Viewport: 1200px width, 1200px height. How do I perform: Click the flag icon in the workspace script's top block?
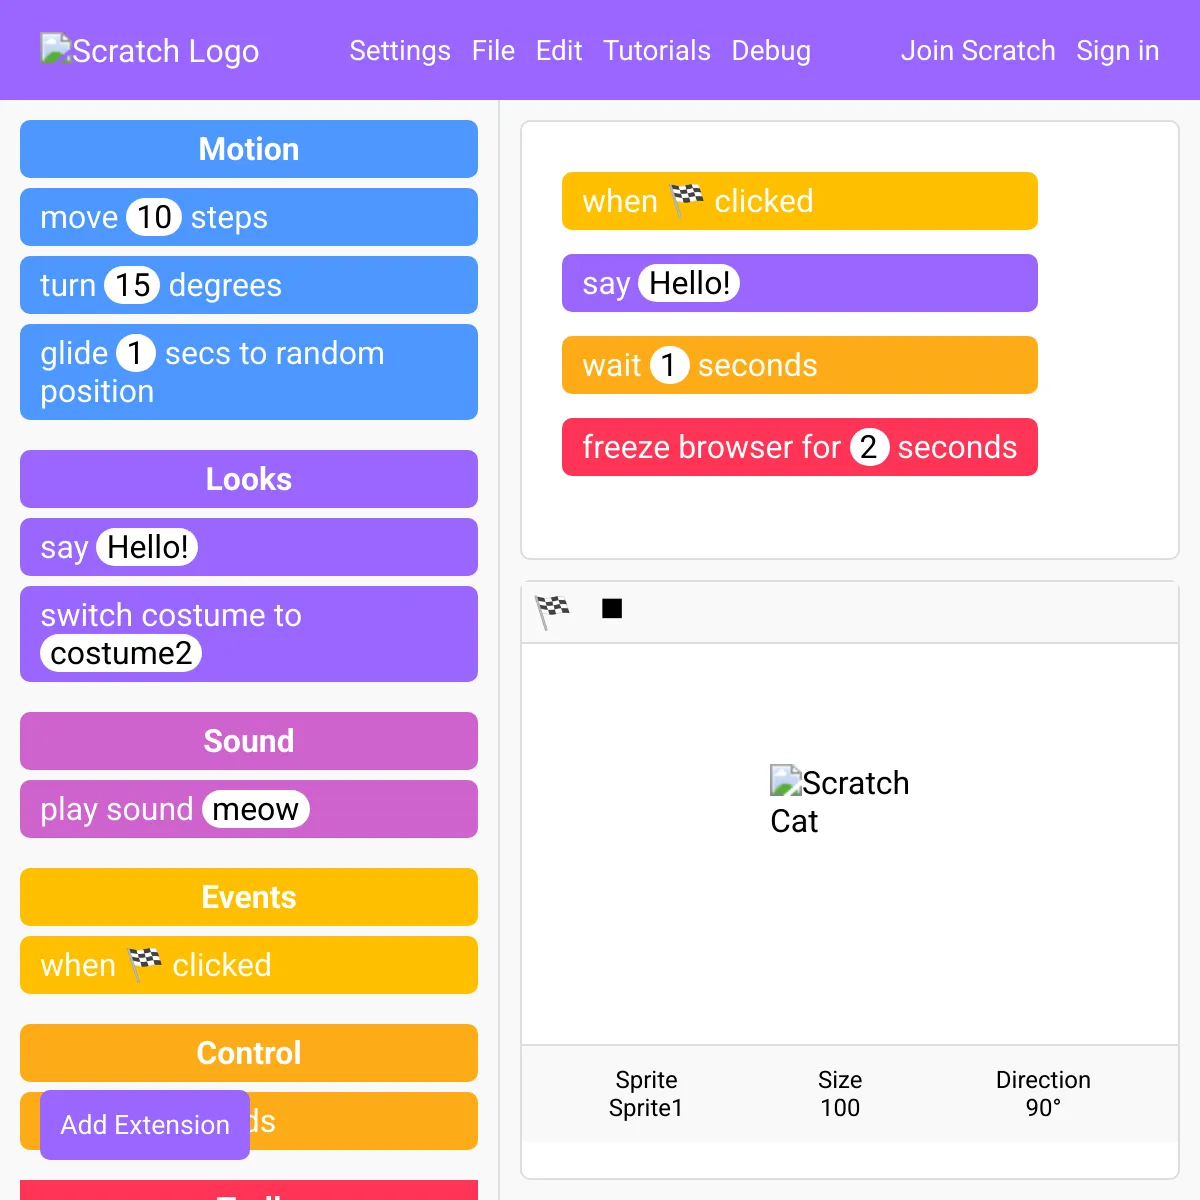(x=687, y=200)
